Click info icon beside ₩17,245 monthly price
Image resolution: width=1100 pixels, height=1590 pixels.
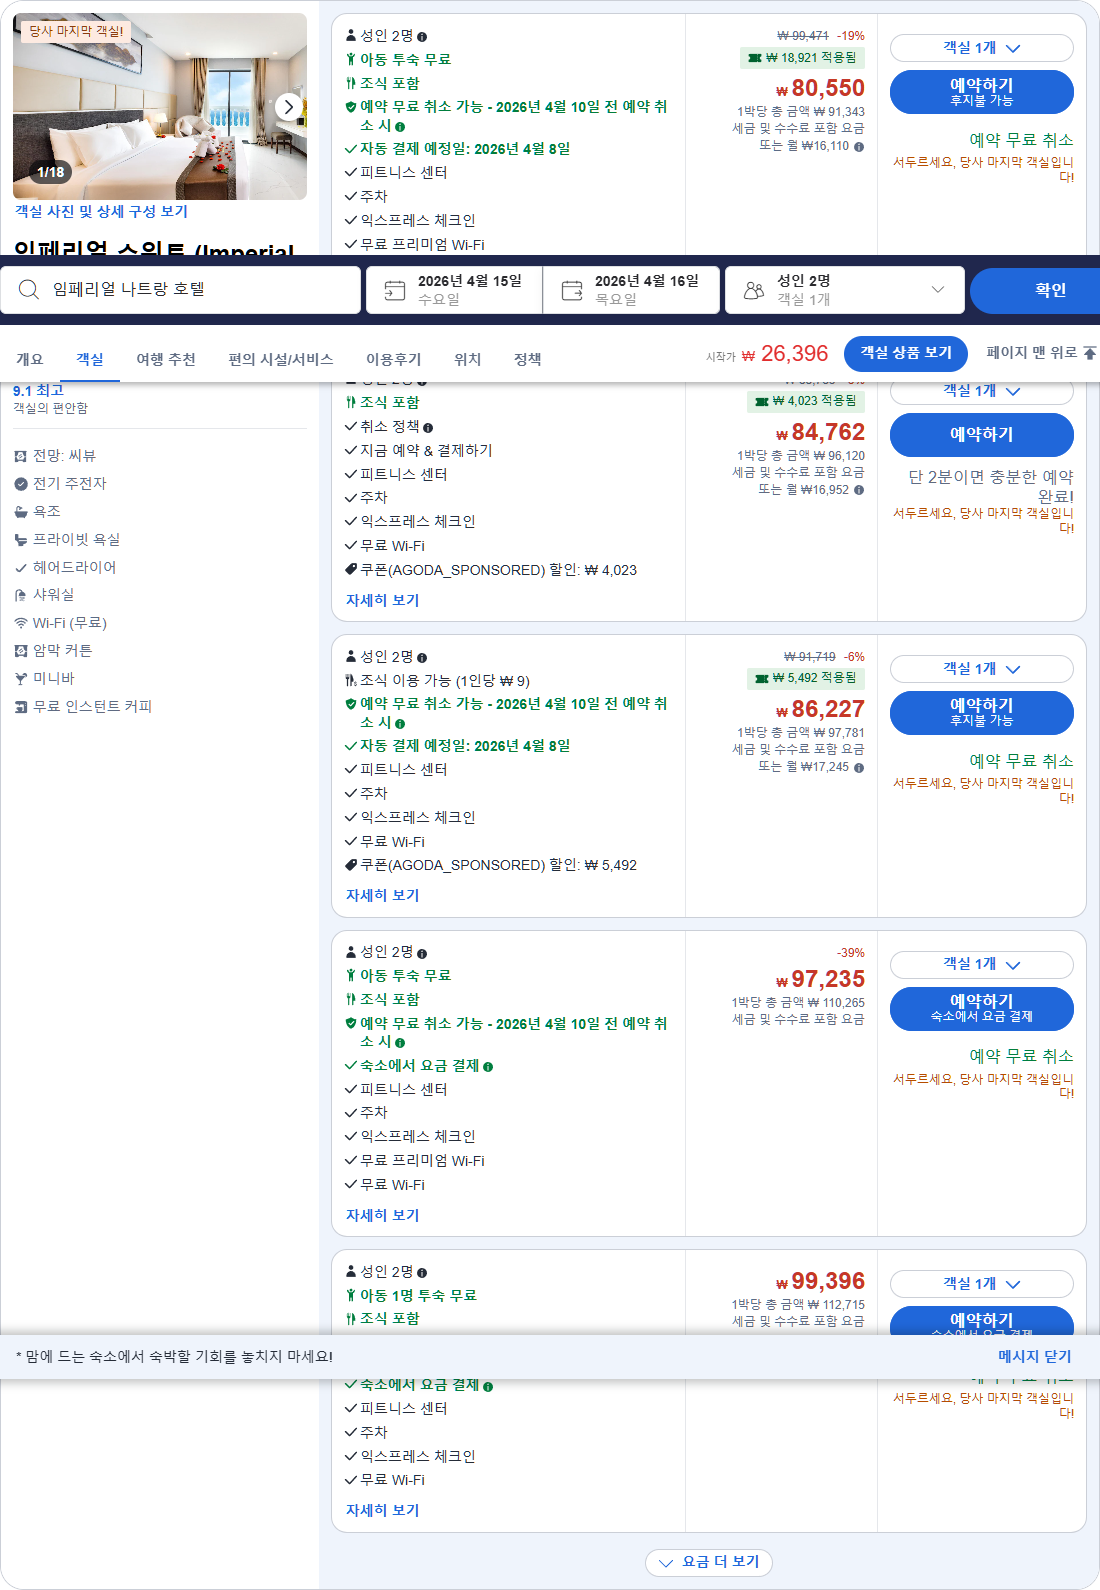[859, 767]
